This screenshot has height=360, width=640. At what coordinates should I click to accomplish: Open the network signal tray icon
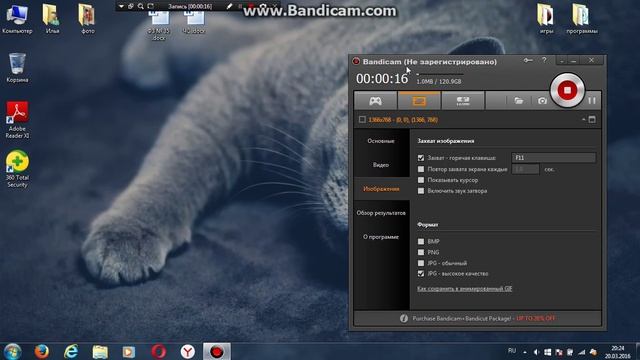tap(582, 352)
